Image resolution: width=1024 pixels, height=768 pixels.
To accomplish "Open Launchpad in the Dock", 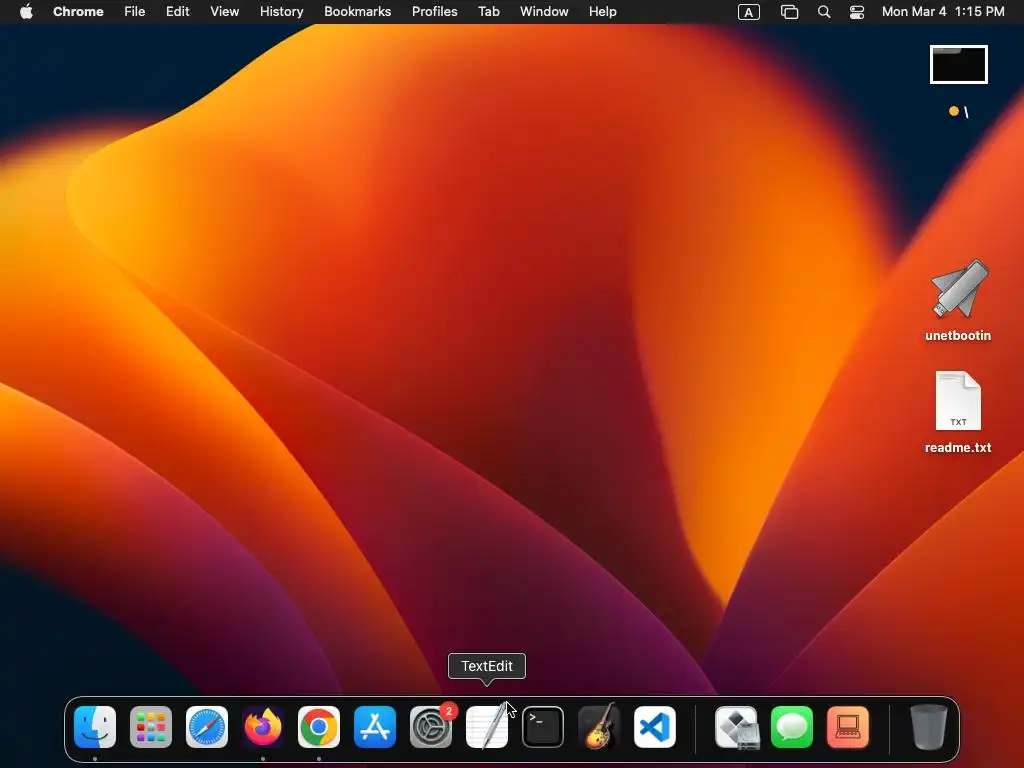I will (x=151, y=727).
